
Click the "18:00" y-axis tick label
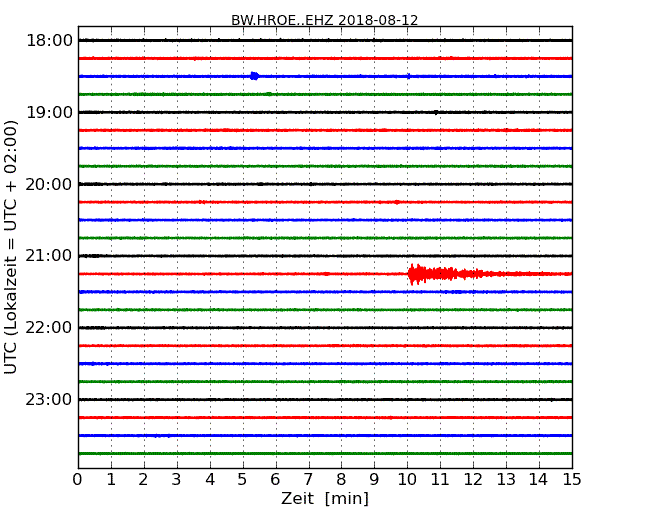[x=49, y=41]
